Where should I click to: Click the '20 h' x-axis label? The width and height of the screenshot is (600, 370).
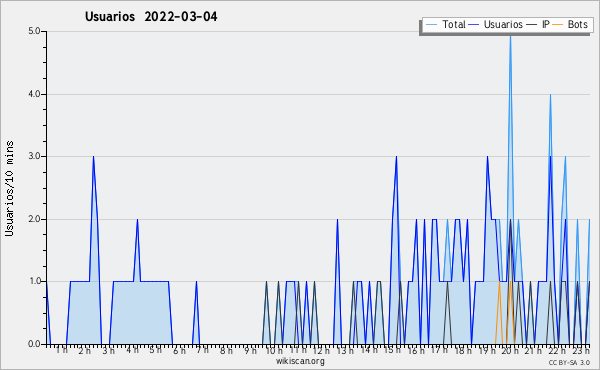pos(510,350)
